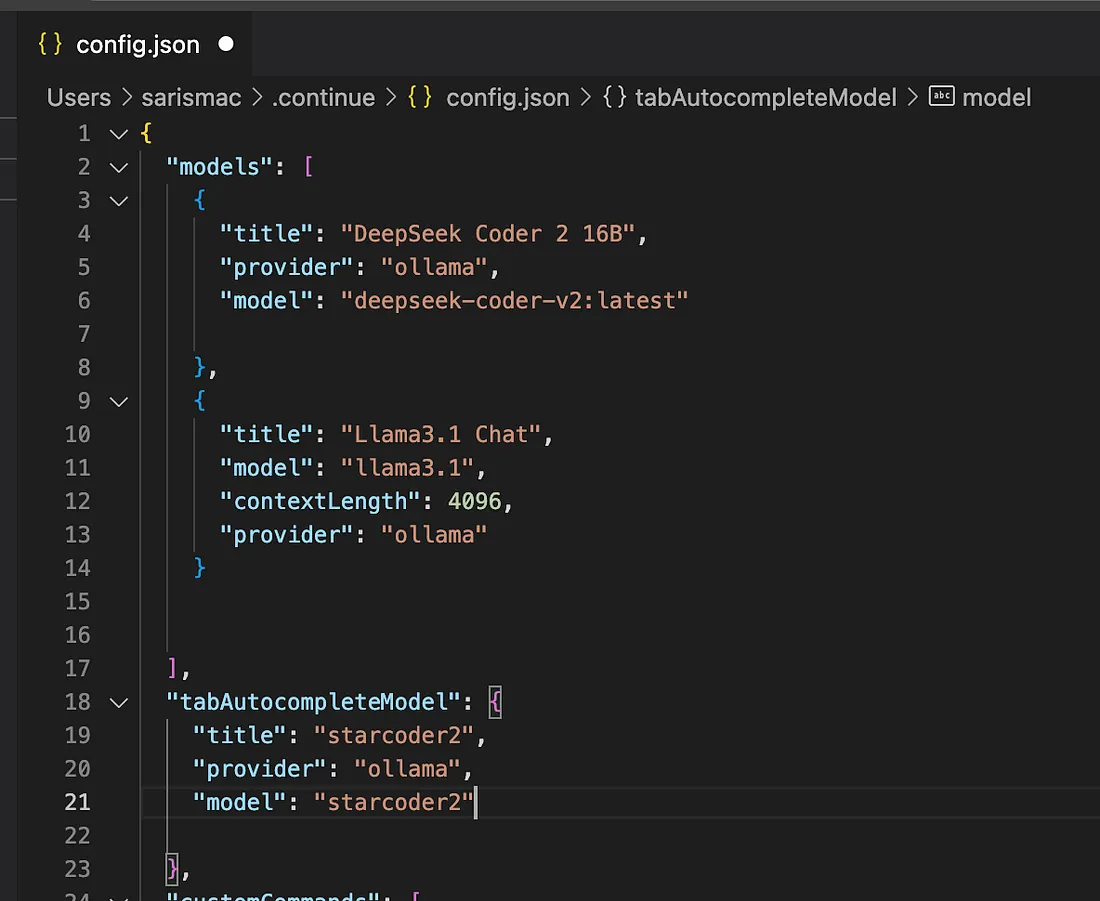Collapse the models array on line 2
Viewport: 1100px width, 901px height.
click(x=118, y=166)
